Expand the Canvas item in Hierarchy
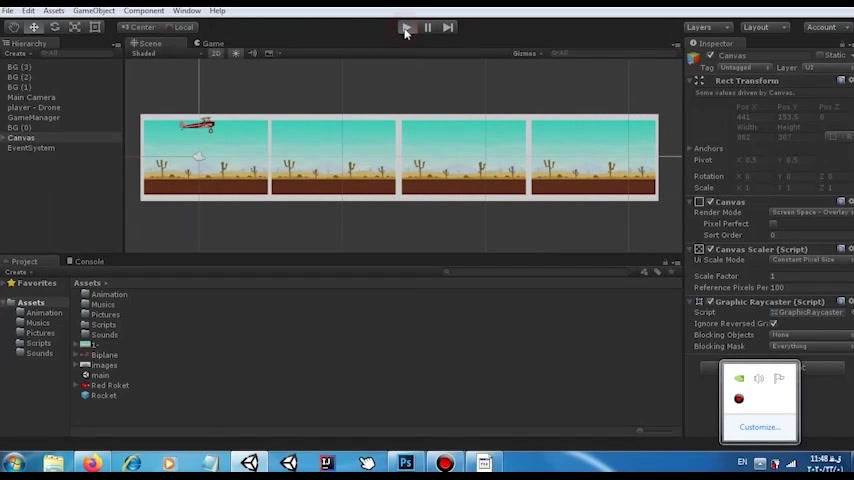This screenshot has height=480, width=854. point(4,138)
